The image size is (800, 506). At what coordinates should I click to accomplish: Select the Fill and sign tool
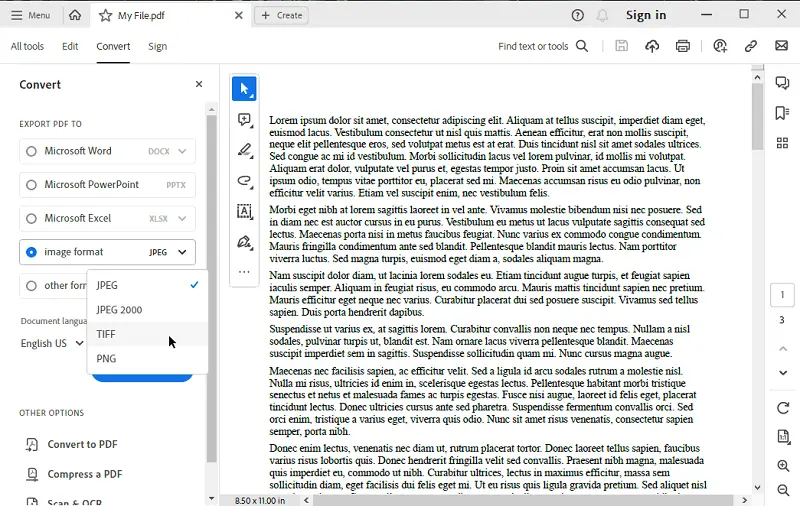pyautogui.click(x=244, y=242)
